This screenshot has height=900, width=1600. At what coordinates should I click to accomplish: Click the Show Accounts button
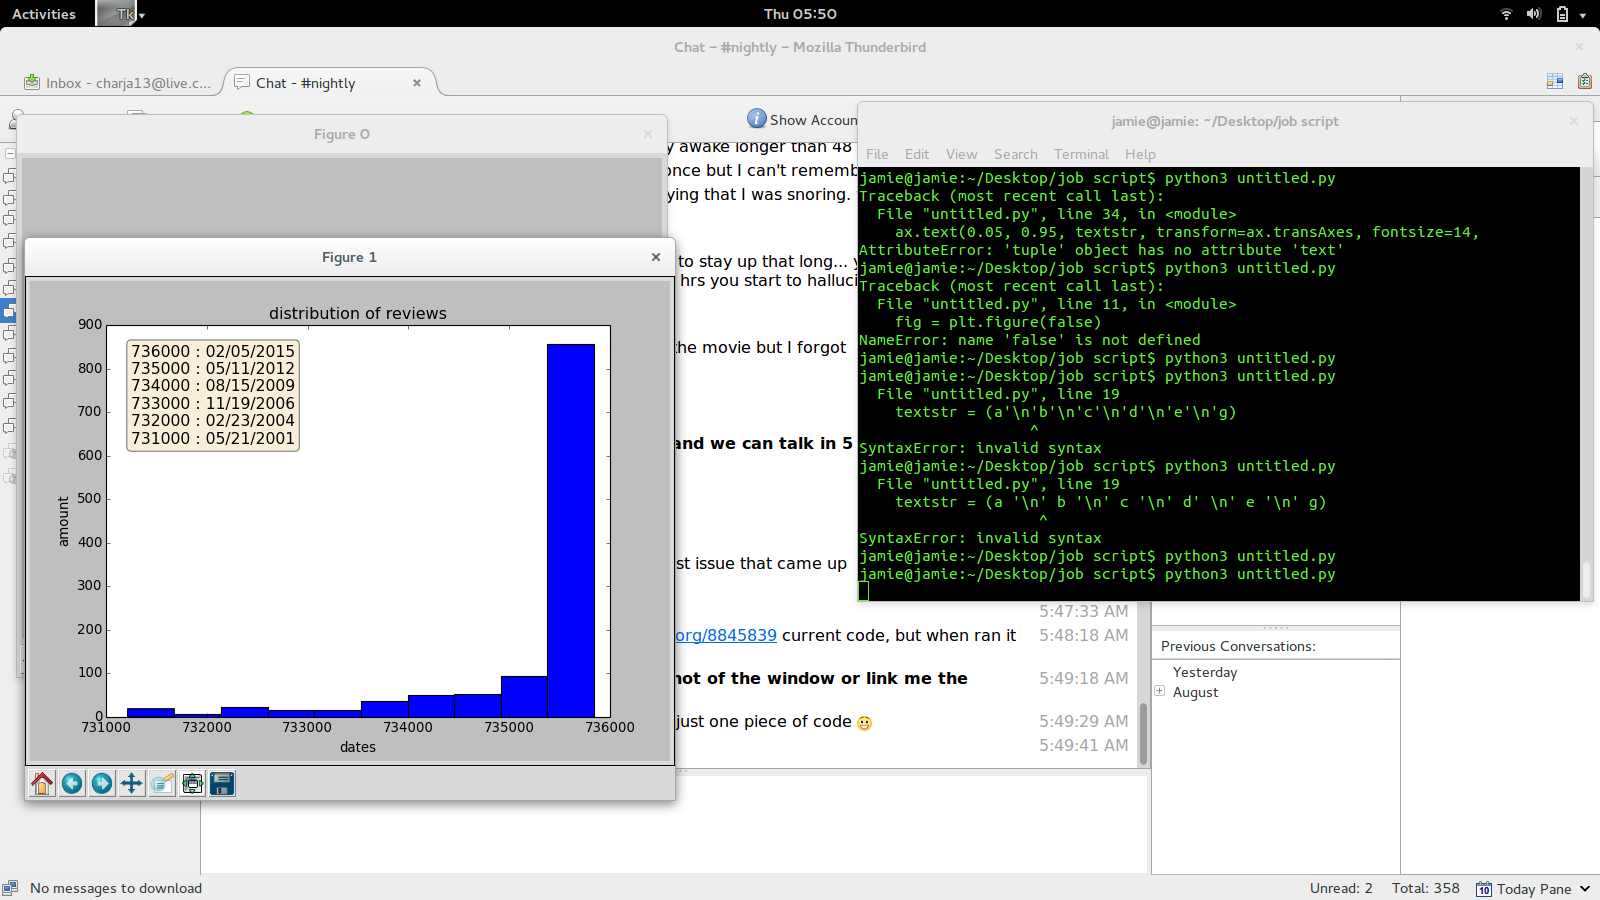tap(802, 120)
